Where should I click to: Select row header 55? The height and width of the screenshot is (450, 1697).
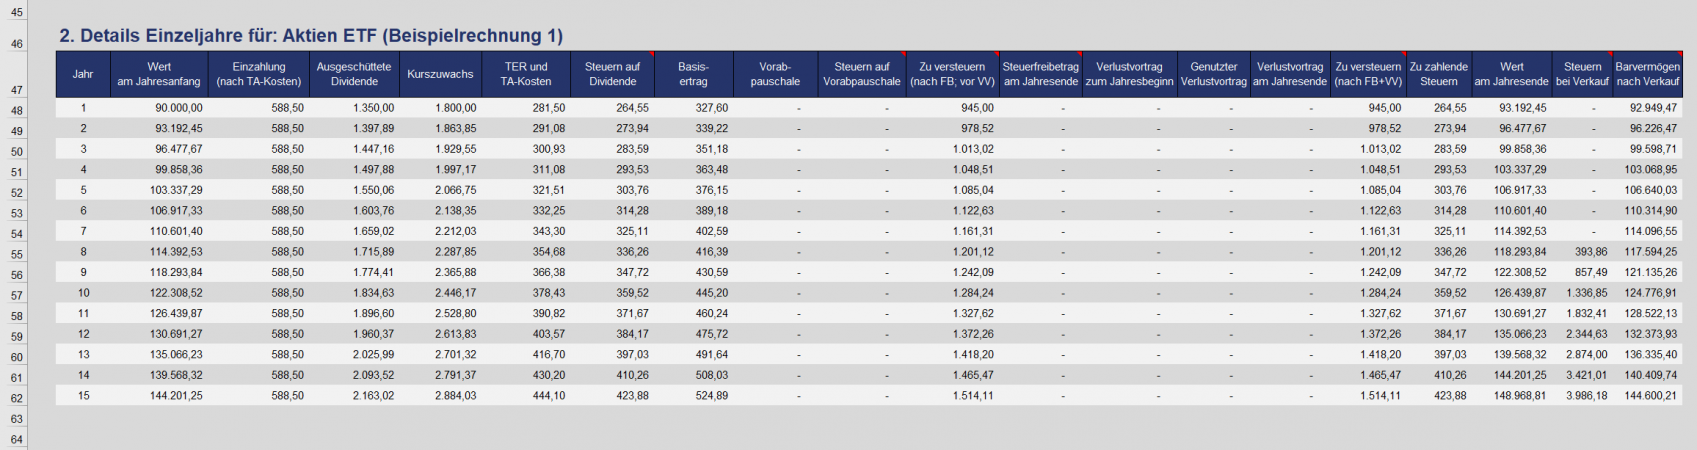[16, 254]
